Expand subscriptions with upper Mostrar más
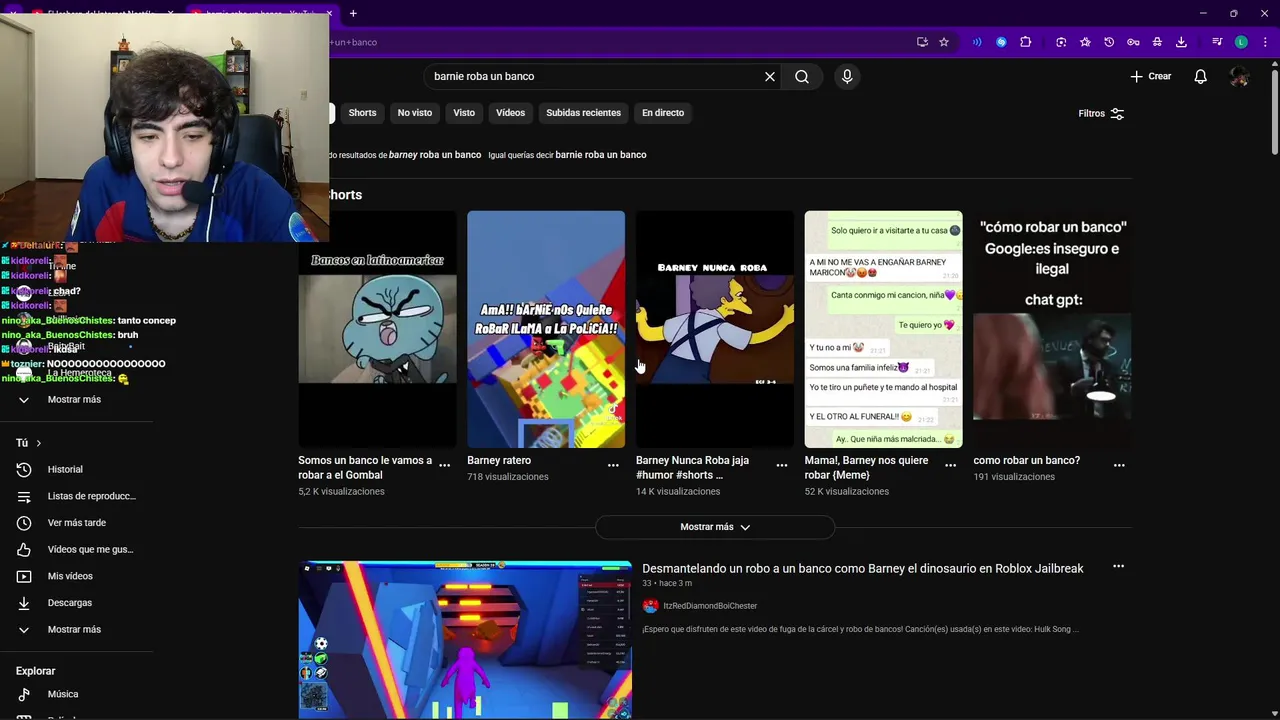Viewport: 1280px width, 720px height. 76,399
